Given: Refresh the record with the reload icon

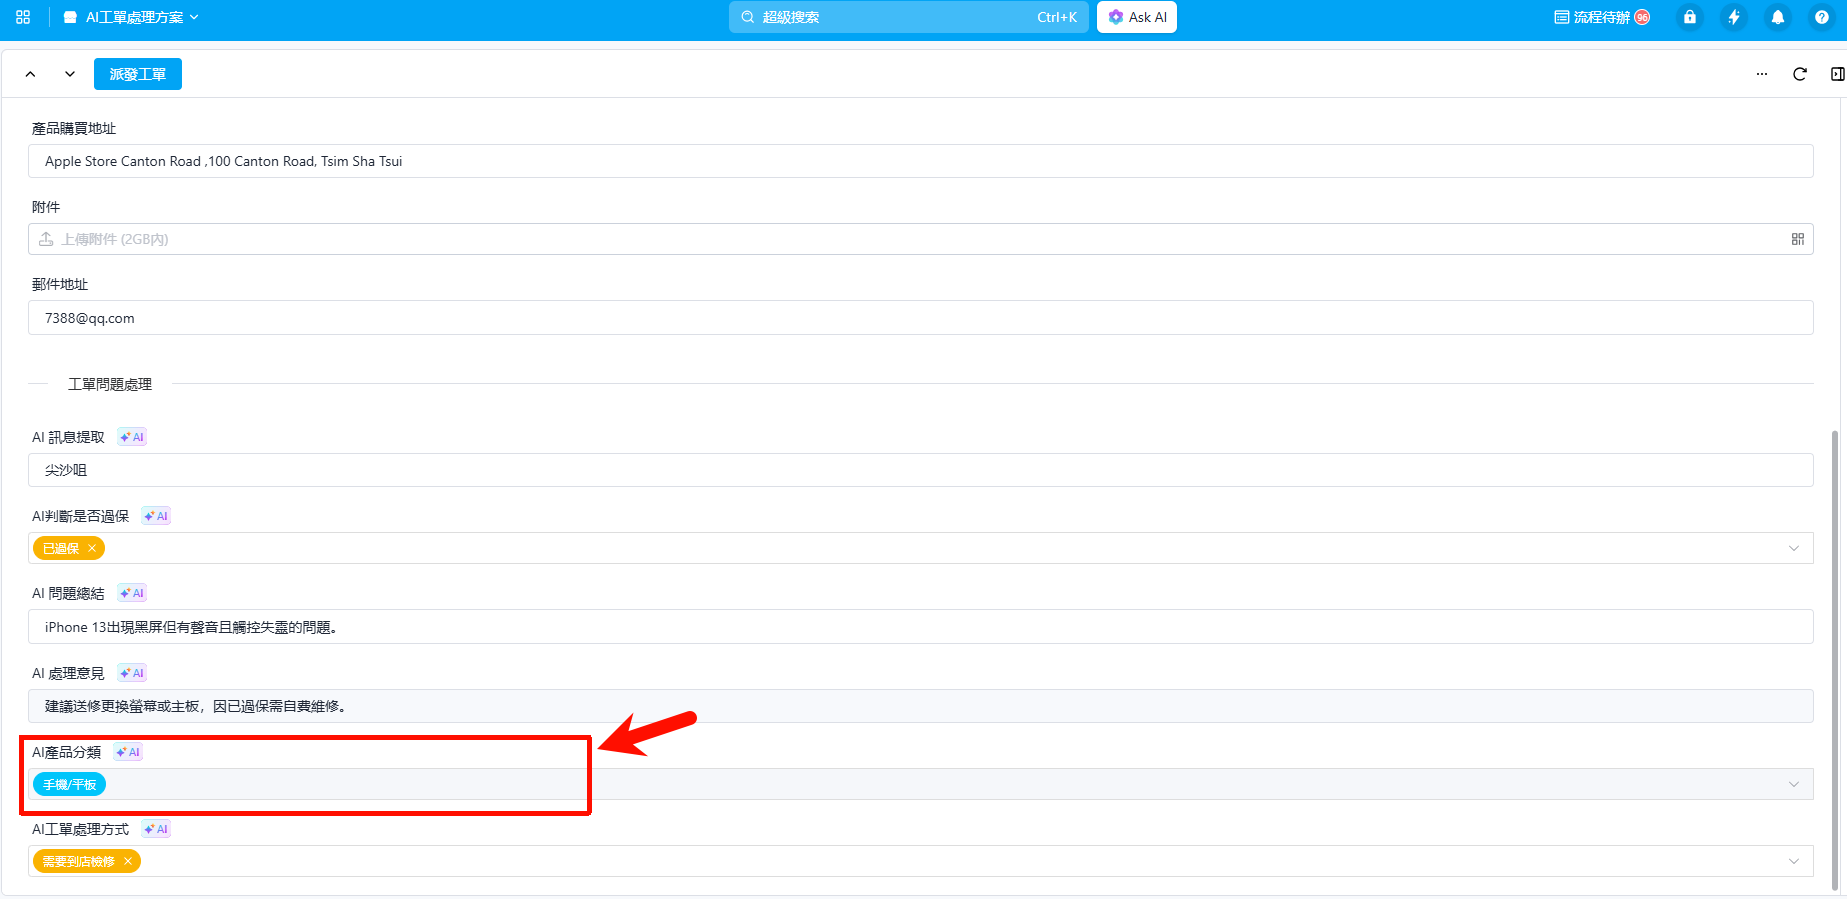Looking at the screenshot, I should coord(1800,74).
